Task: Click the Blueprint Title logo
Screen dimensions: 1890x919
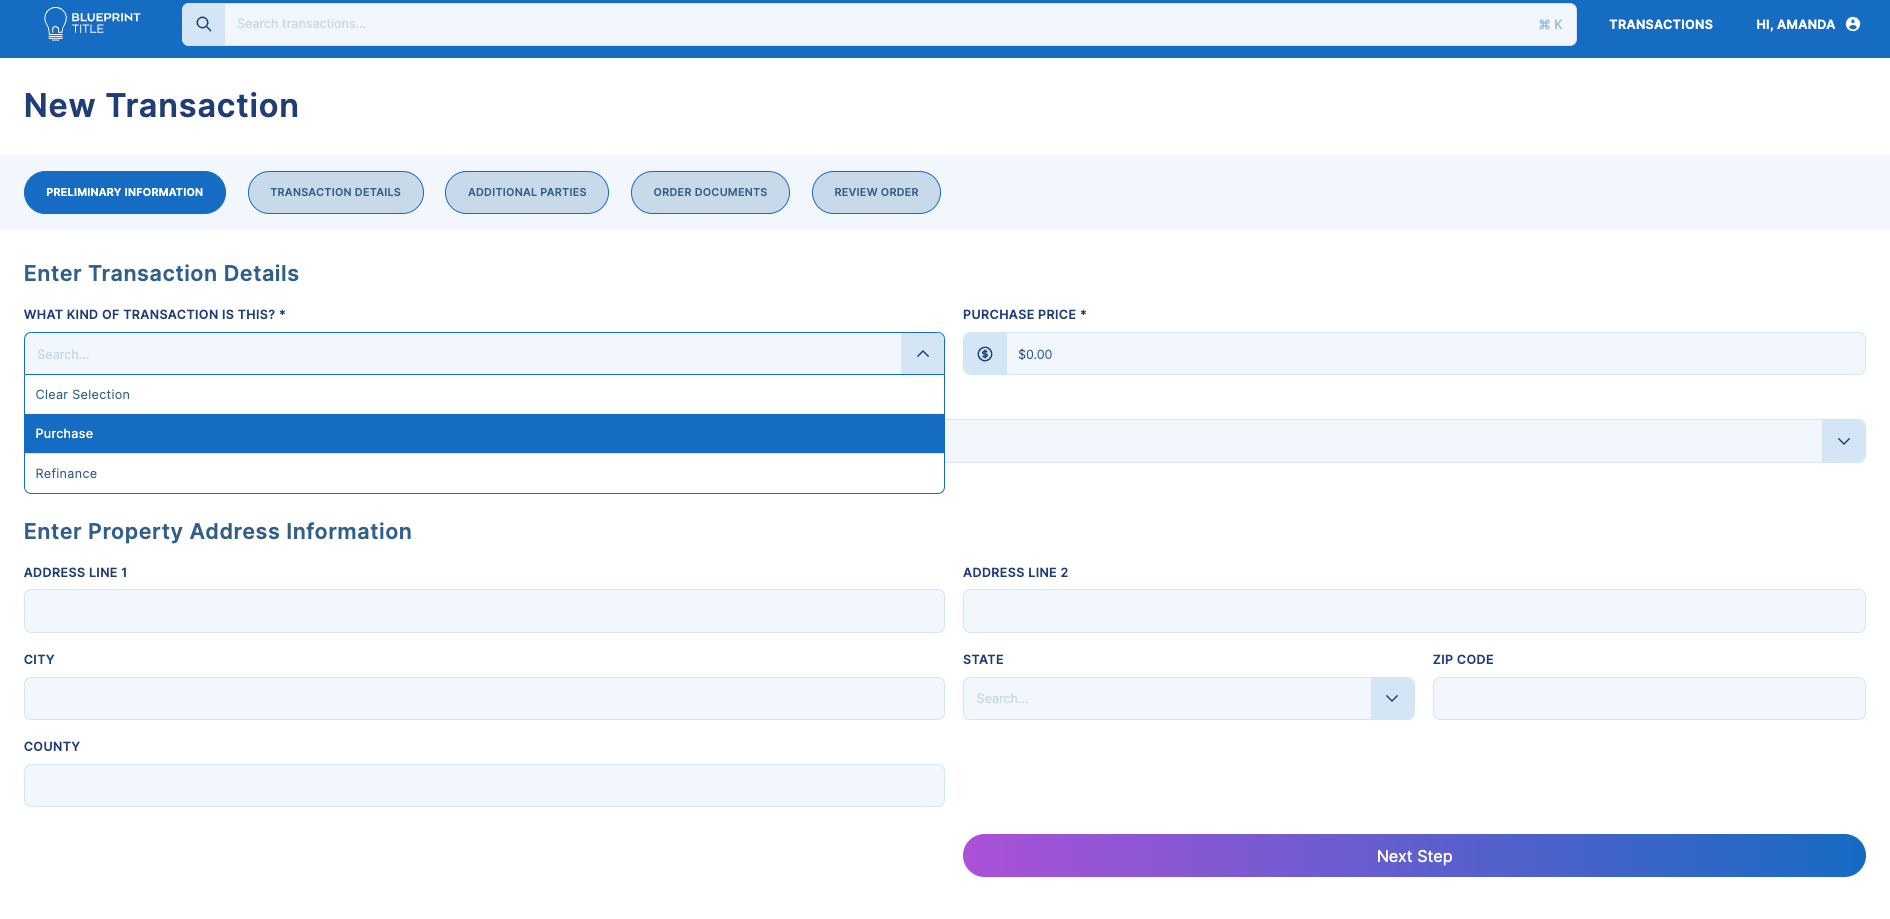Action: coord(92,23)
